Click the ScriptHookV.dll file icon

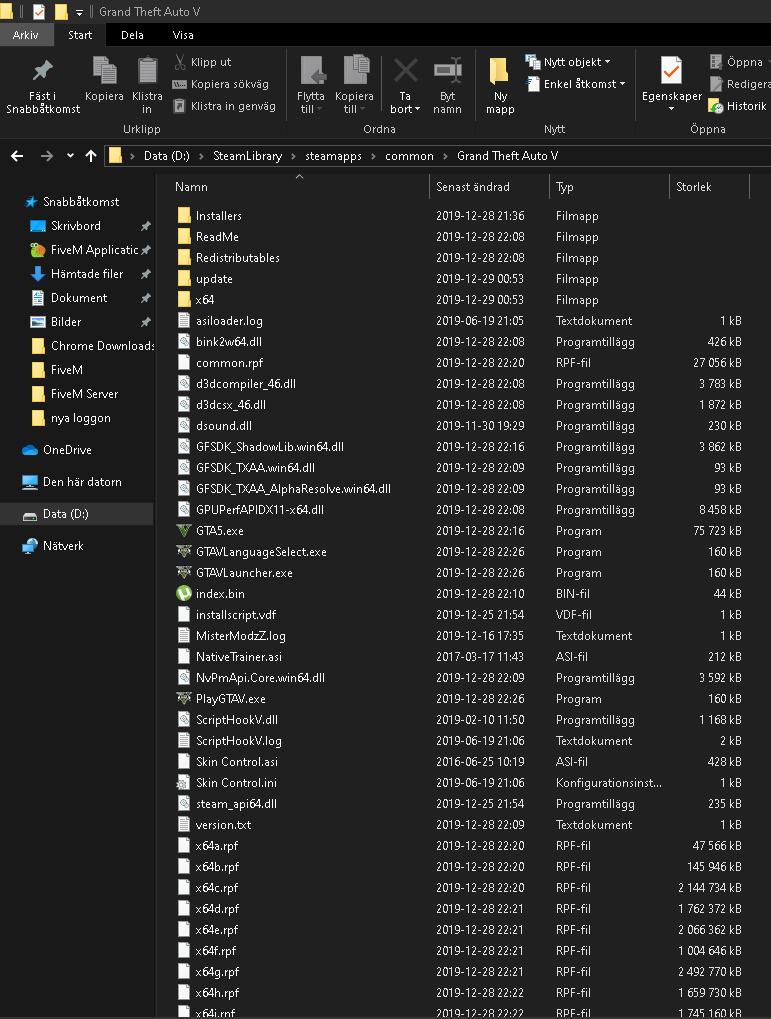[x=184, y=719]
